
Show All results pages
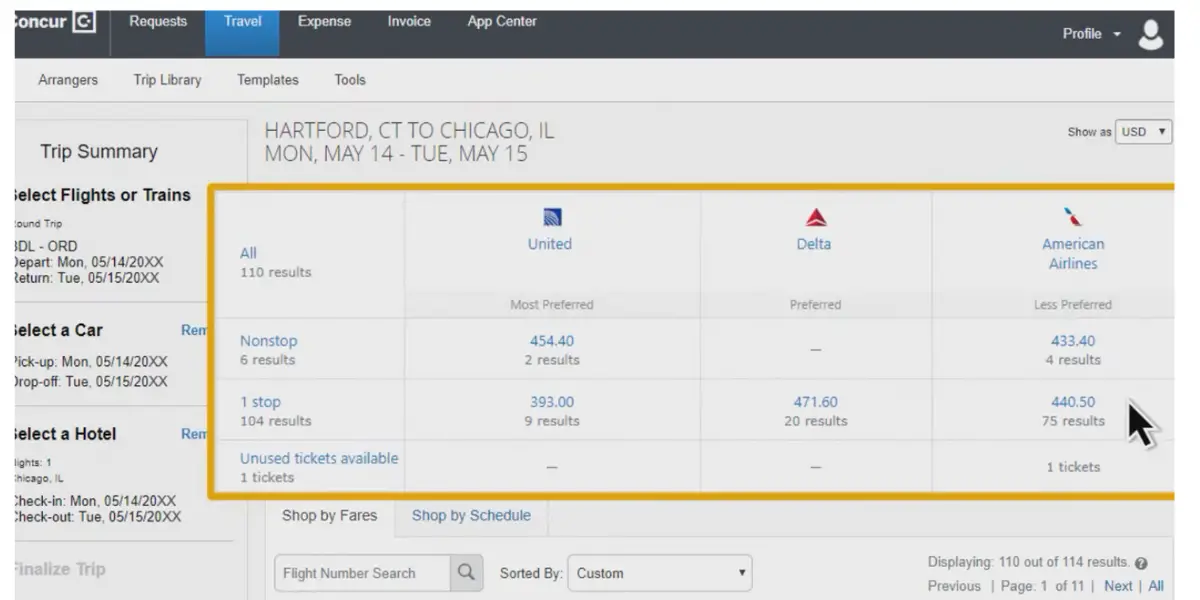point(1156,586)
